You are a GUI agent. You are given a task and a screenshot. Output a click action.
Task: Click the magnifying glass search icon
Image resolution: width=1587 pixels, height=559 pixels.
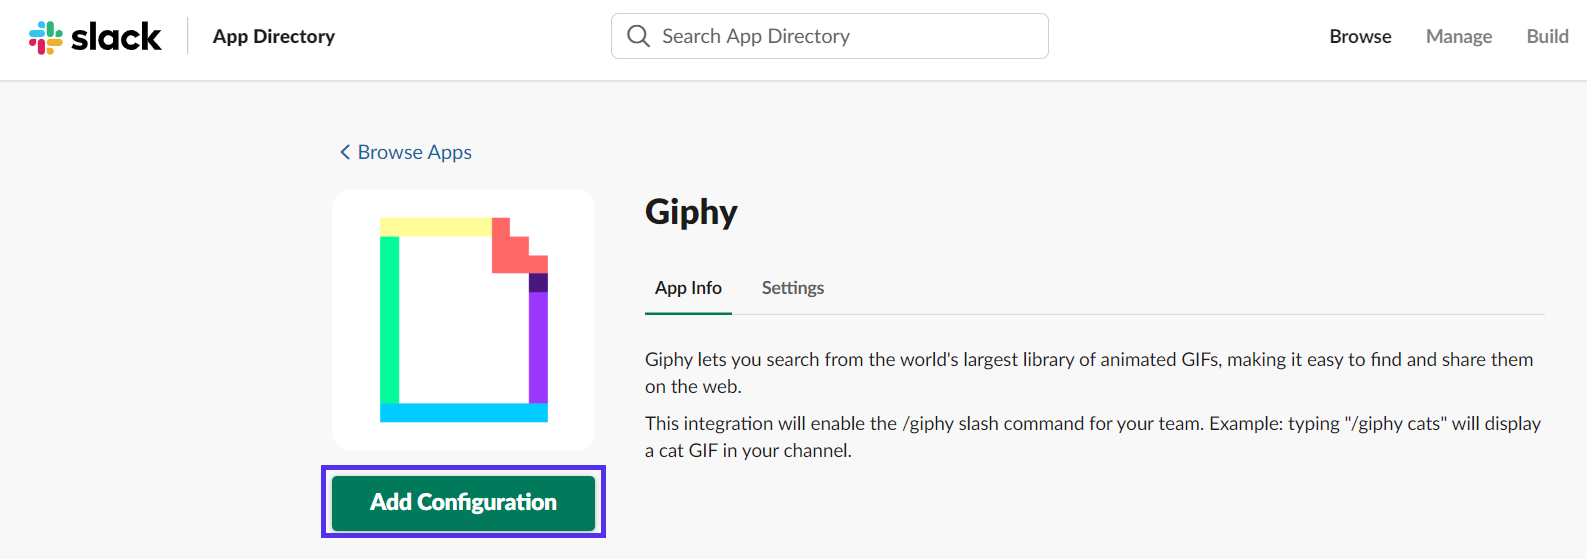coord(638,37)
